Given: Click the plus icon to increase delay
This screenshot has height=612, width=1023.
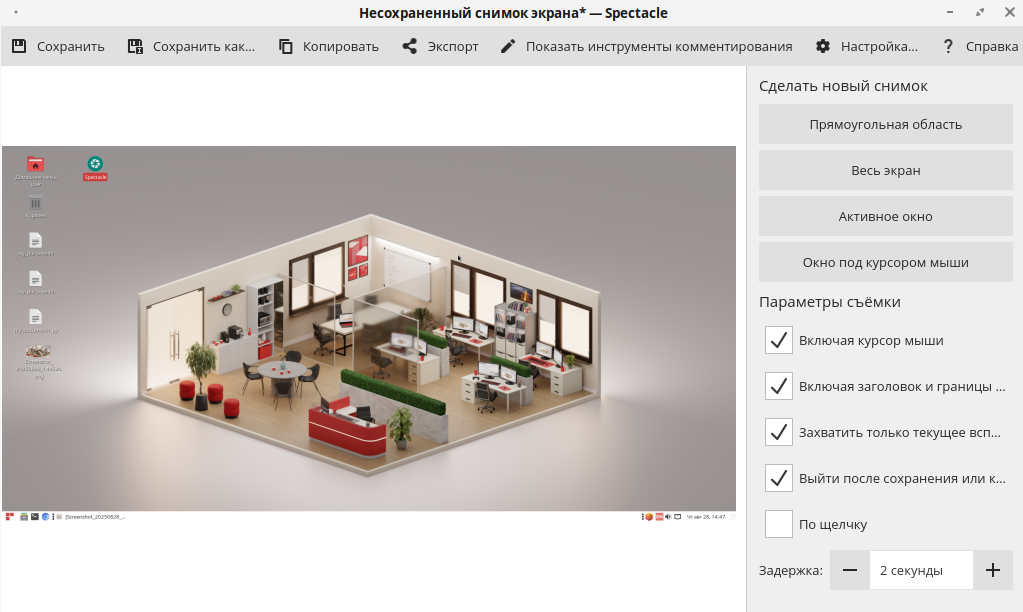Looking at the screenshot, I should pyautogui.click(x=992, y=570).
